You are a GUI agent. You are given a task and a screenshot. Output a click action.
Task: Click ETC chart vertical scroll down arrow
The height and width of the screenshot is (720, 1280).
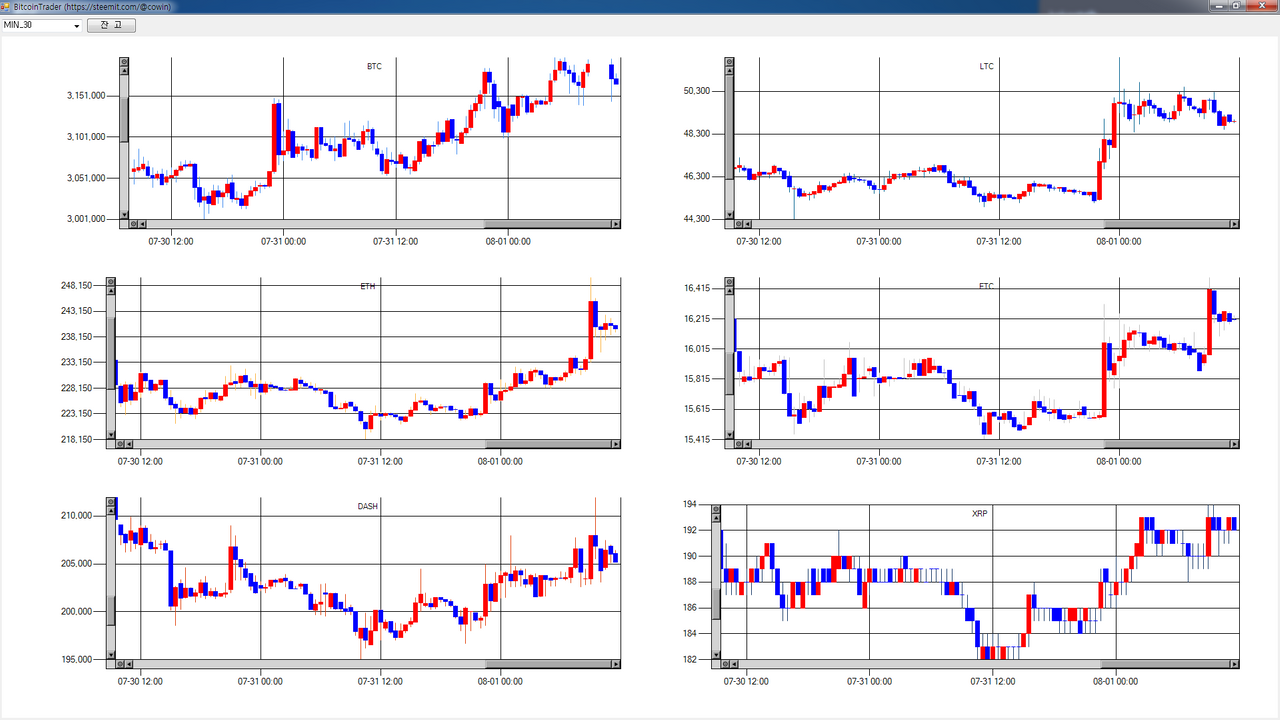point(729,434)
